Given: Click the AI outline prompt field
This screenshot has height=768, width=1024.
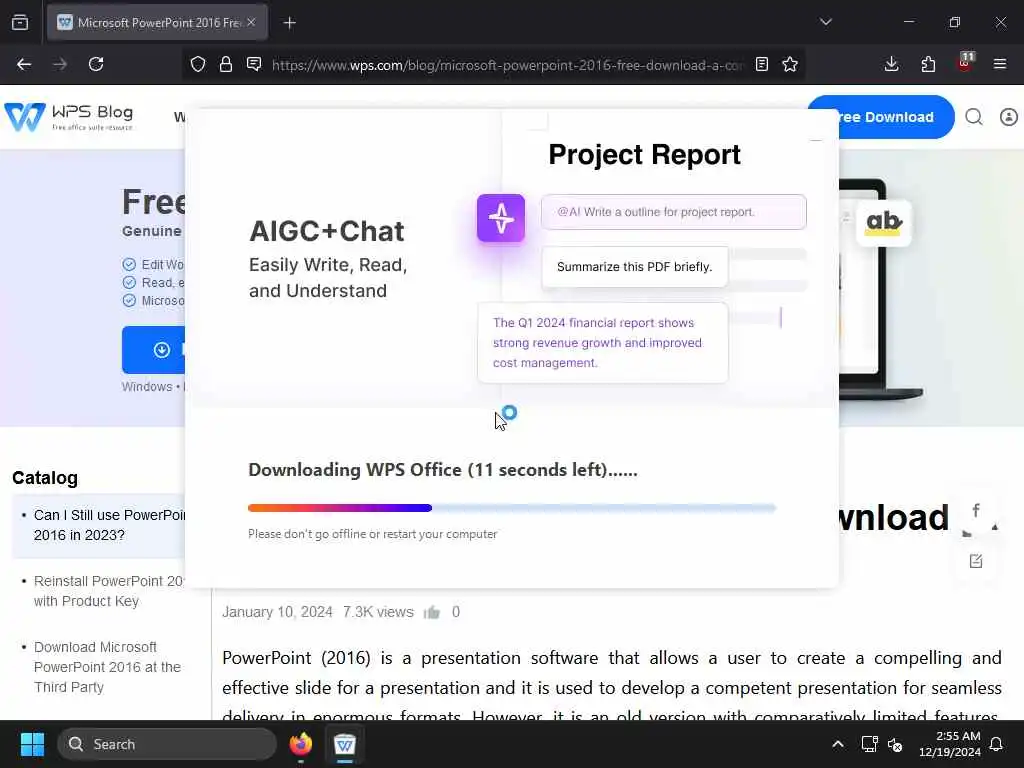Looking at the screenshot, I should pyautogui.click(x=673, y=212).
